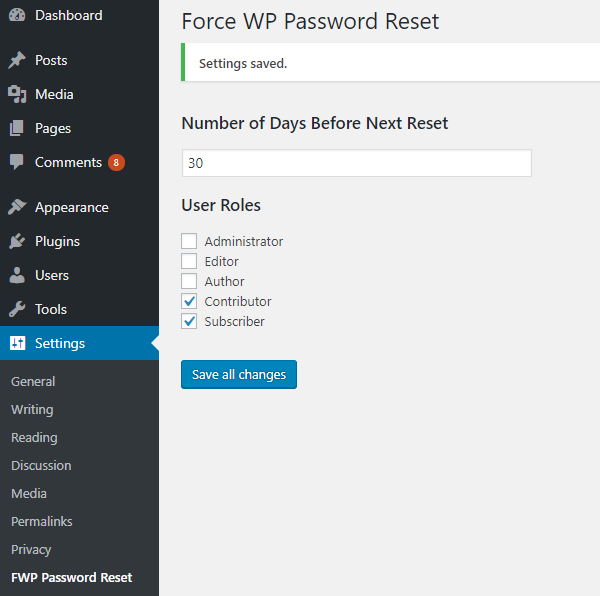This screenshot has width=600, height=596.
Task: Click the Number of Days Before Next Reset heading
Action: coord(315,123)
